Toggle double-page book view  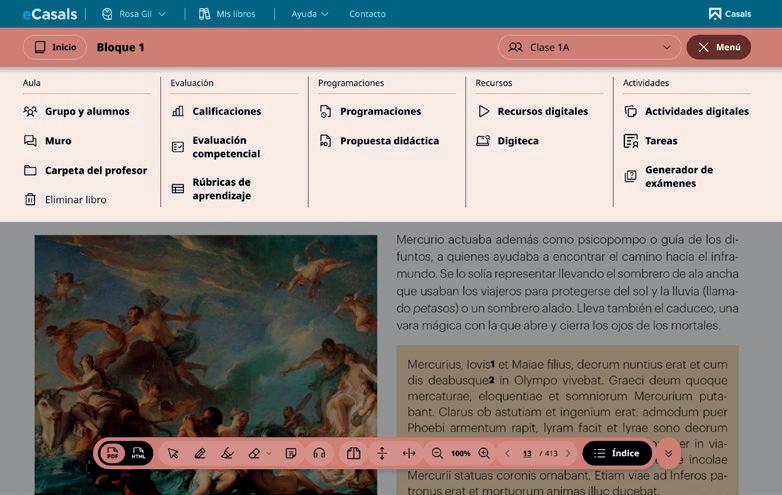pyautogui.click(x=354, y=453)
